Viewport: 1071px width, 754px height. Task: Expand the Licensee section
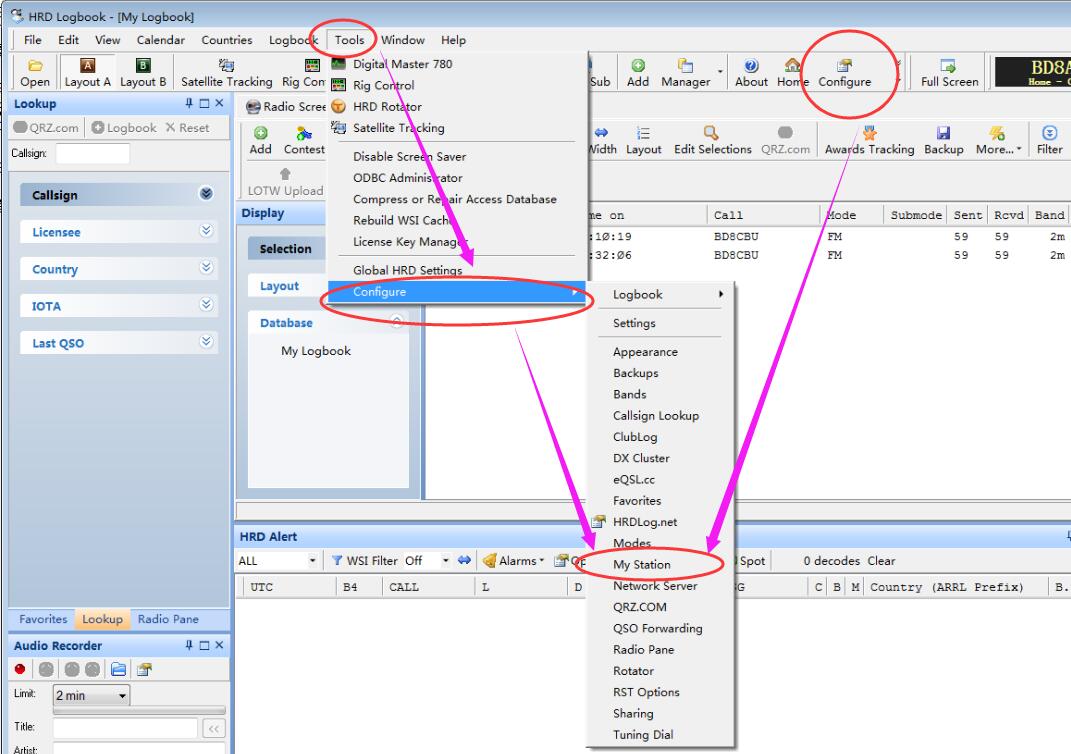(206, 231)
